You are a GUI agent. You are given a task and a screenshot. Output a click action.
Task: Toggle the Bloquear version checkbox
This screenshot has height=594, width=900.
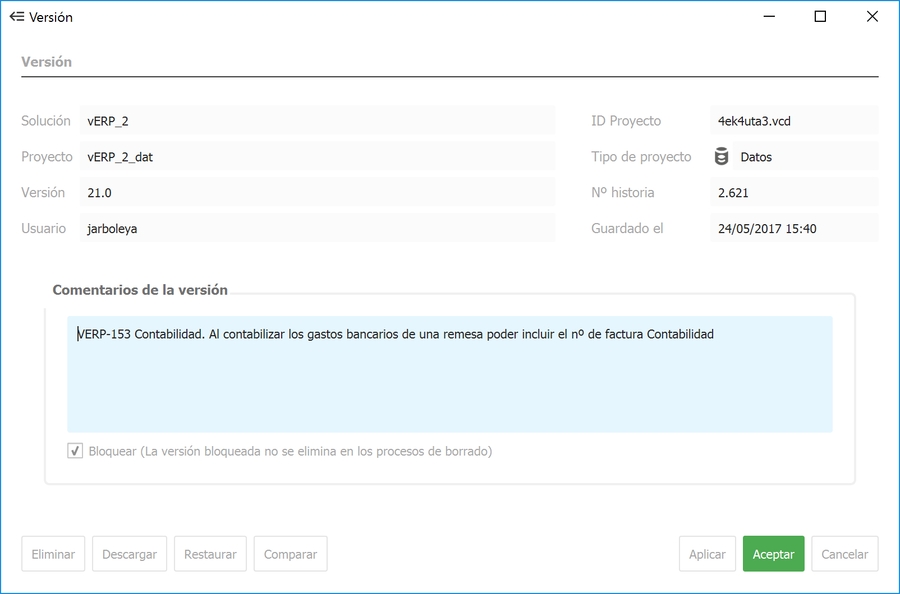[75, 451]
